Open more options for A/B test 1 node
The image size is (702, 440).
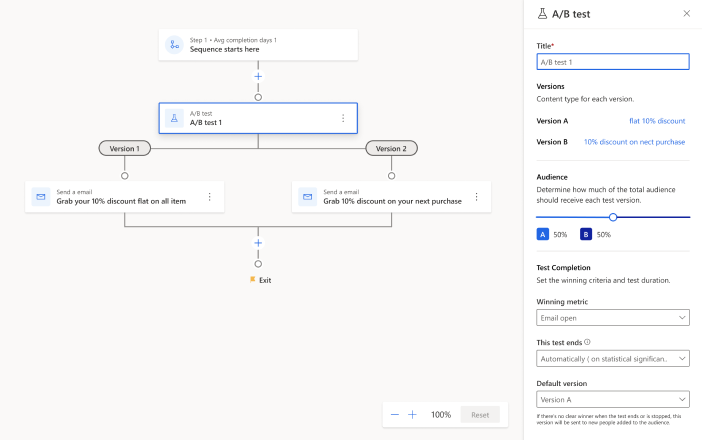343,118
